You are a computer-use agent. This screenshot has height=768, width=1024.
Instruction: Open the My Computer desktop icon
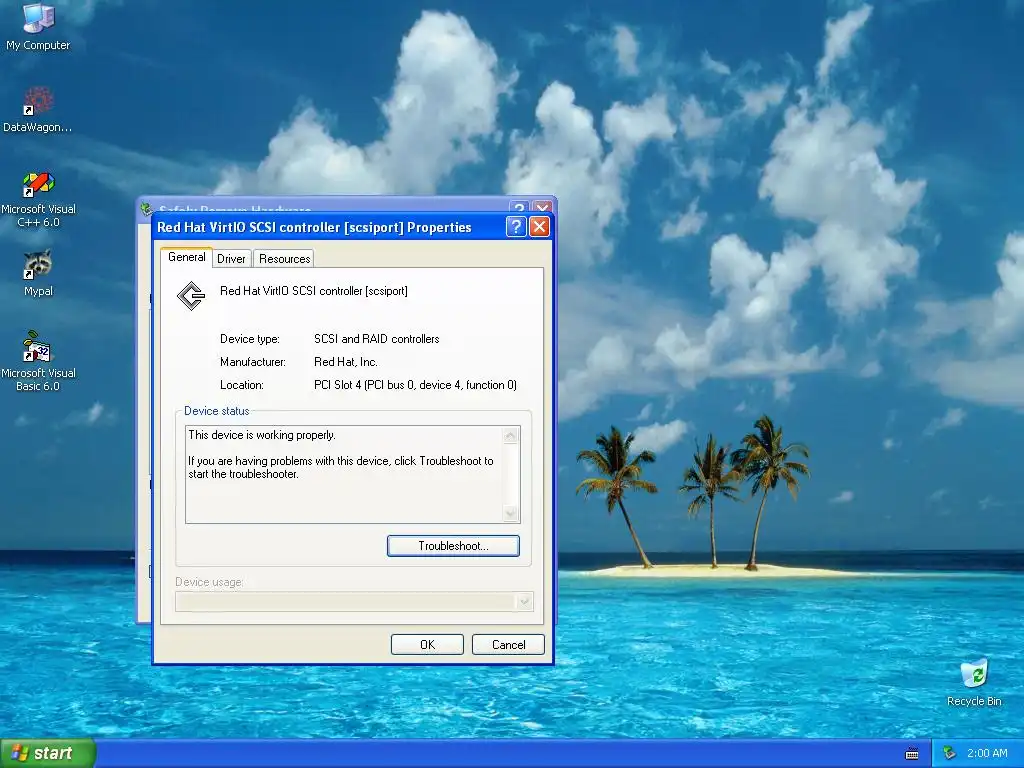(x=38, y=26)
